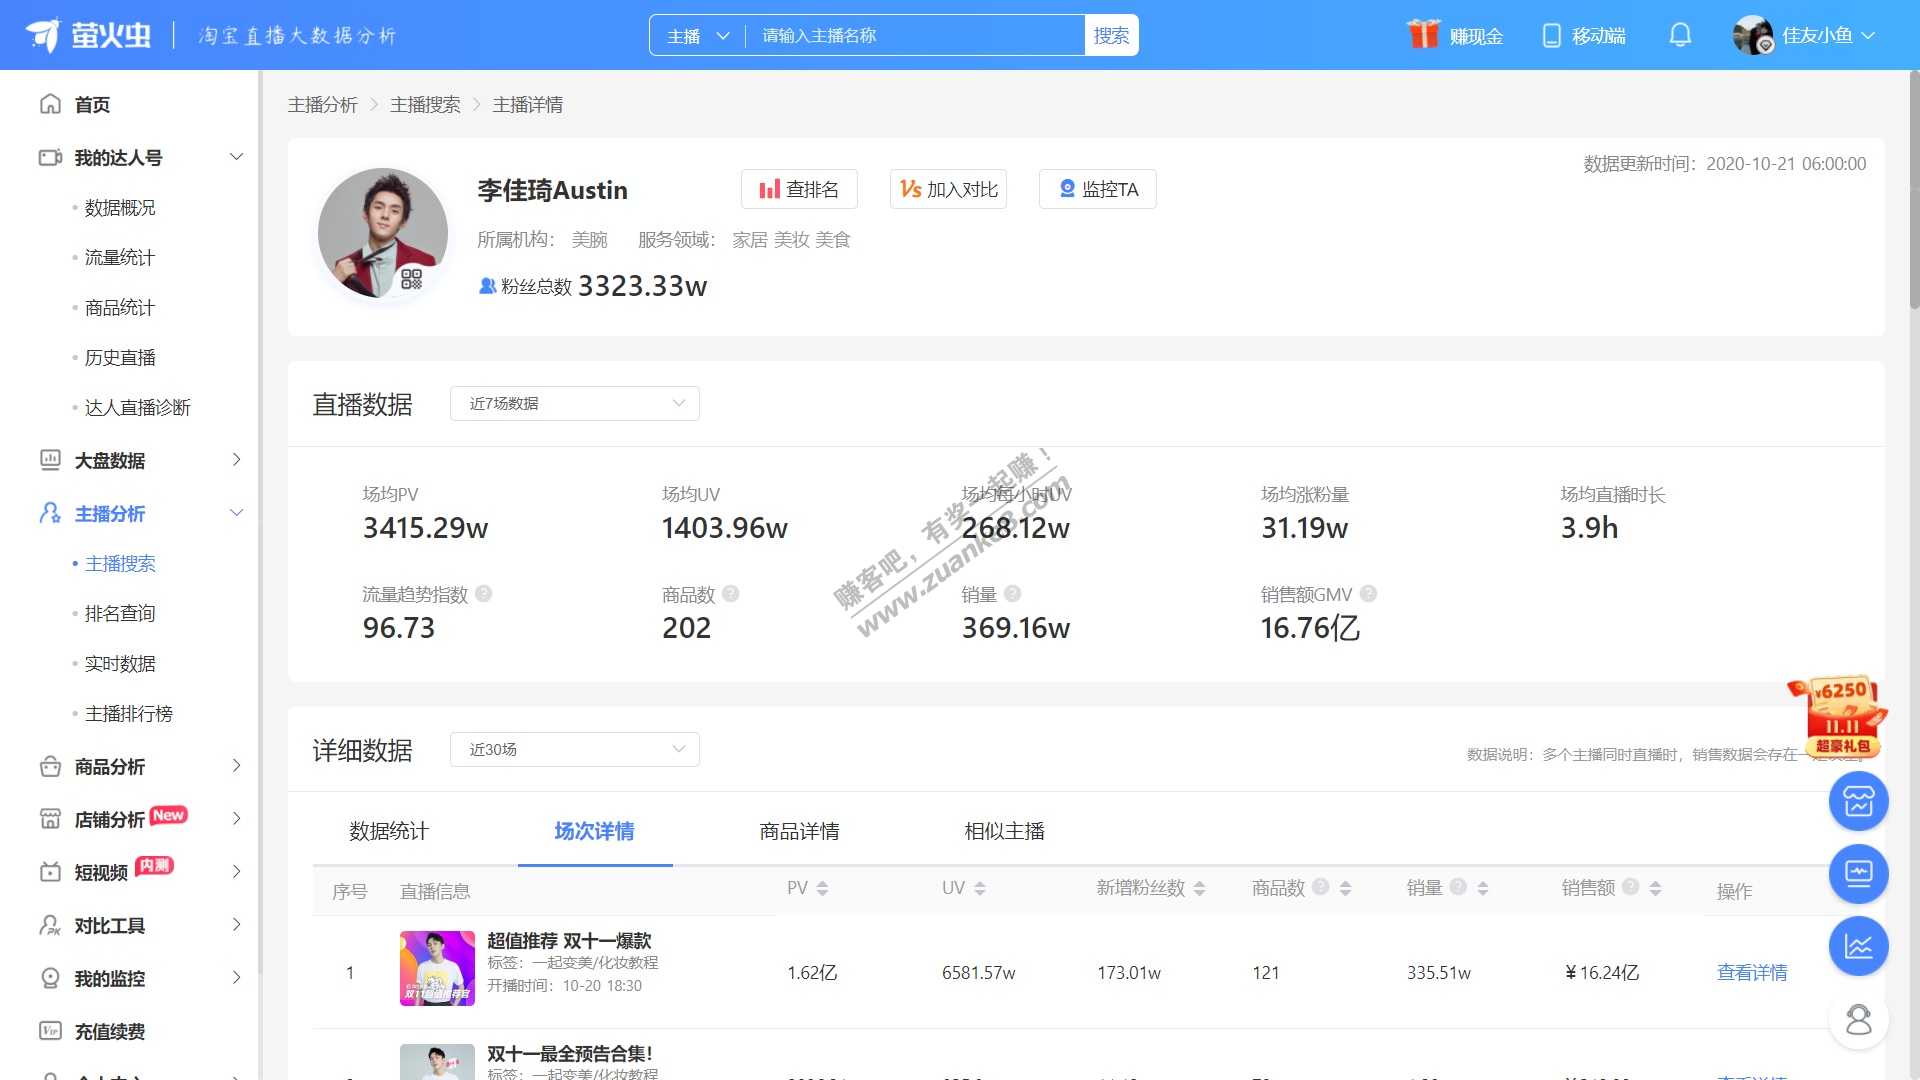The image size is (1920, 1080).
Task: Open the notification bell
Action: coord(1680,35)
